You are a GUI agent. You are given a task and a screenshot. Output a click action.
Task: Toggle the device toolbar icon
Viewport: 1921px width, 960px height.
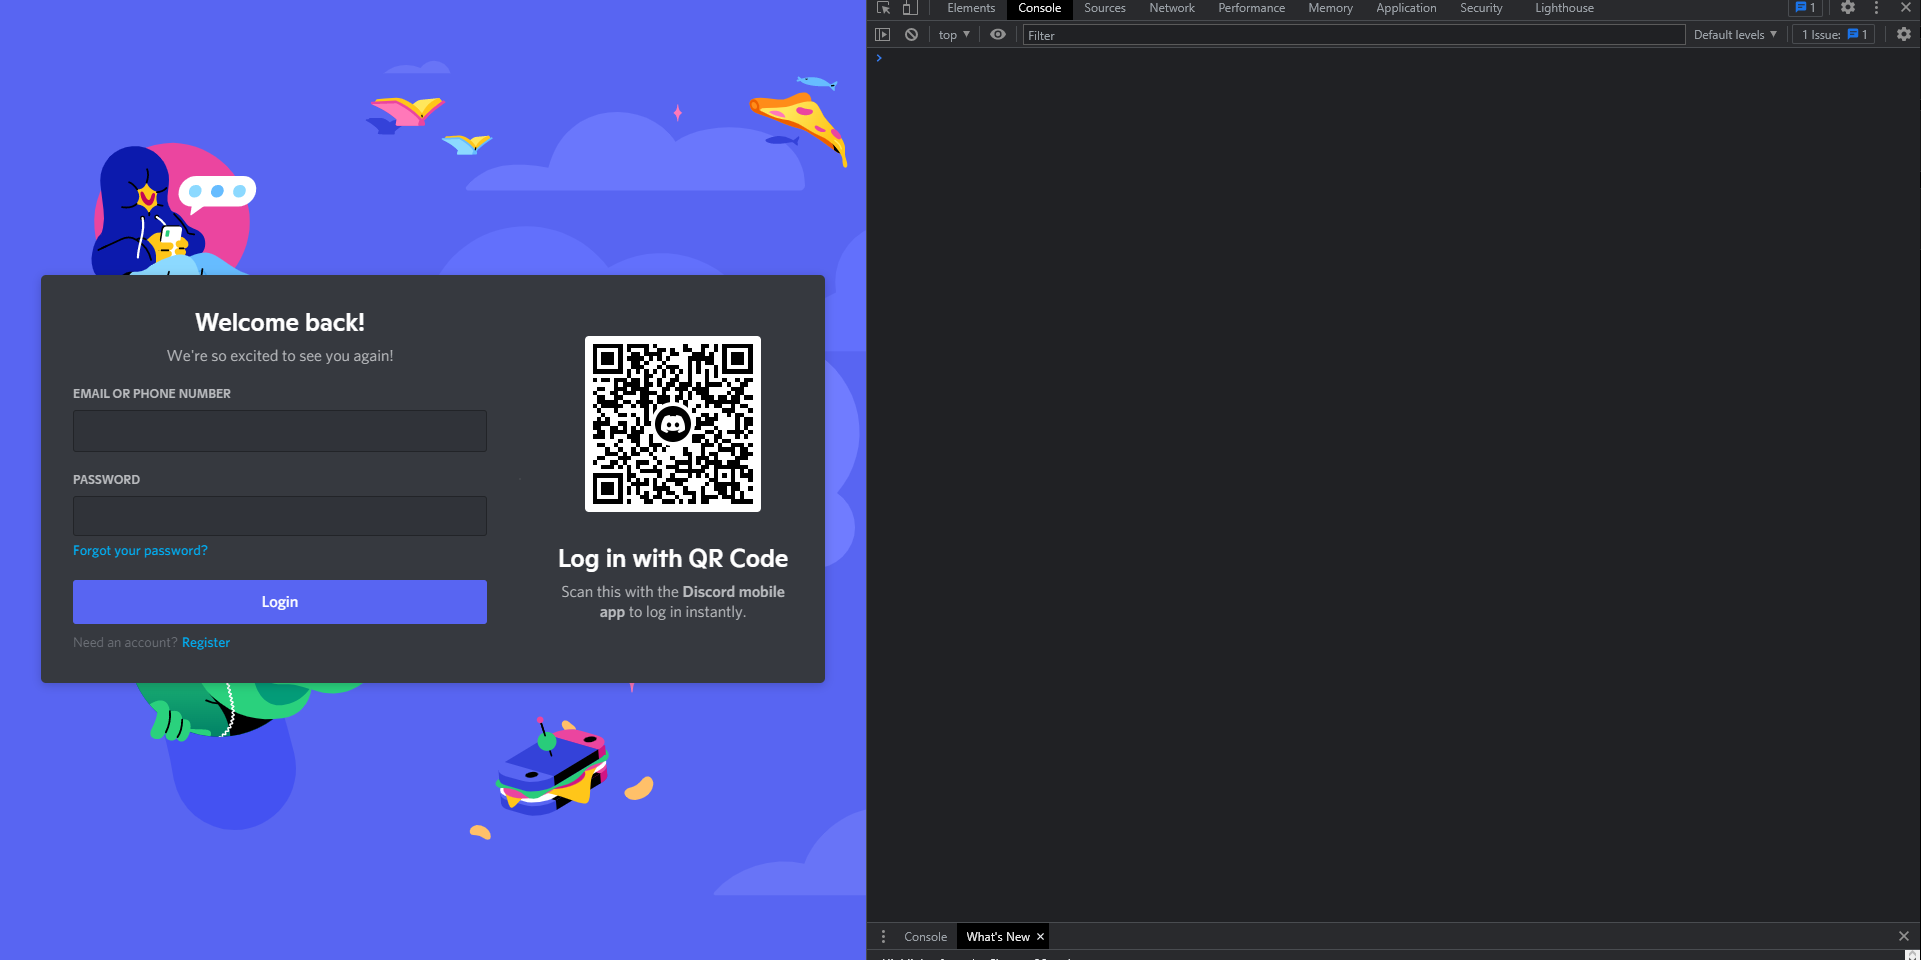click(911, 8)
